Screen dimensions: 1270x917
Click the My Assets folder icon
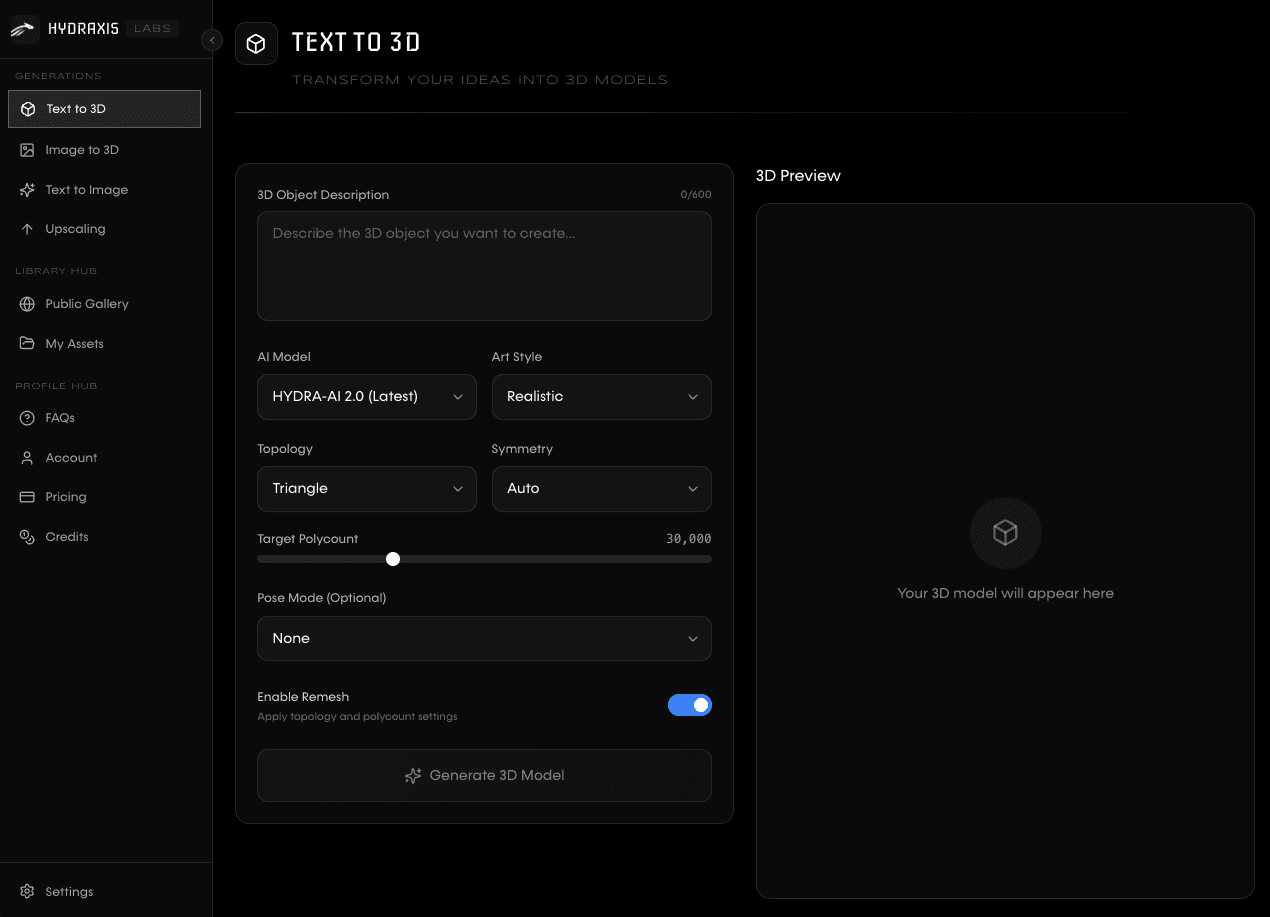27,344
